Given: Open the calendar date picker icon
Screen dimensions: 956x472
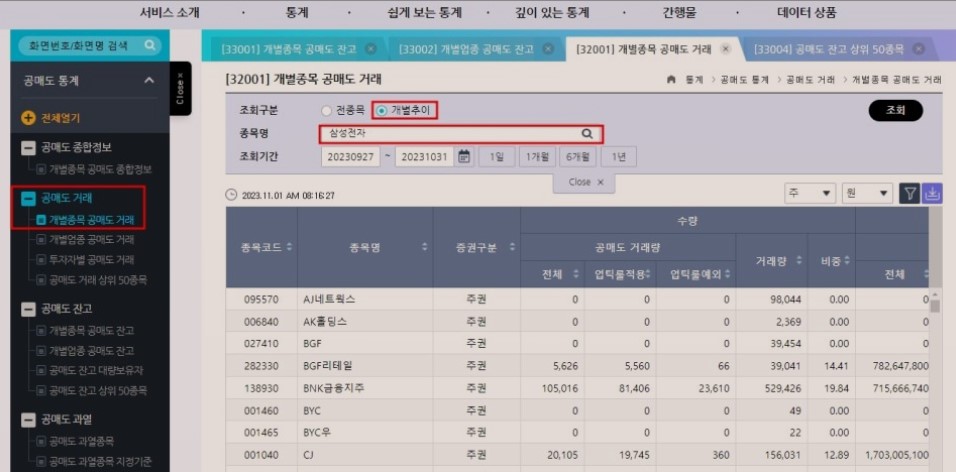Looking at the screenshot, I should [x=463, y=156].
